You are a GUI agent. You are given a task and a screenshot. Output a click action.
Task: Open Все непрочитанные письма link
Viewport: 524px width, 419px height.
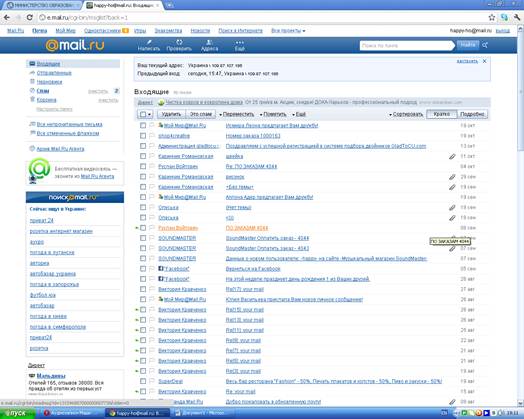(x=70, y=124)
